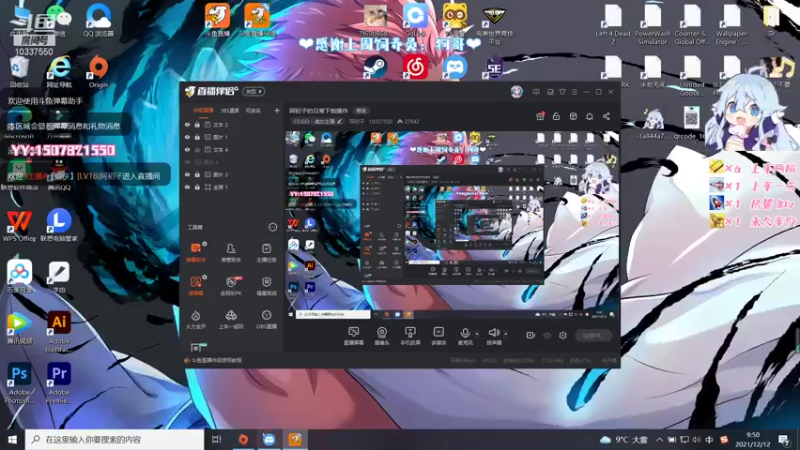This screenshot has width=800, height=450.
Task: Open the Douyu companion taskbar button
Action: click(x=295, y=439)
